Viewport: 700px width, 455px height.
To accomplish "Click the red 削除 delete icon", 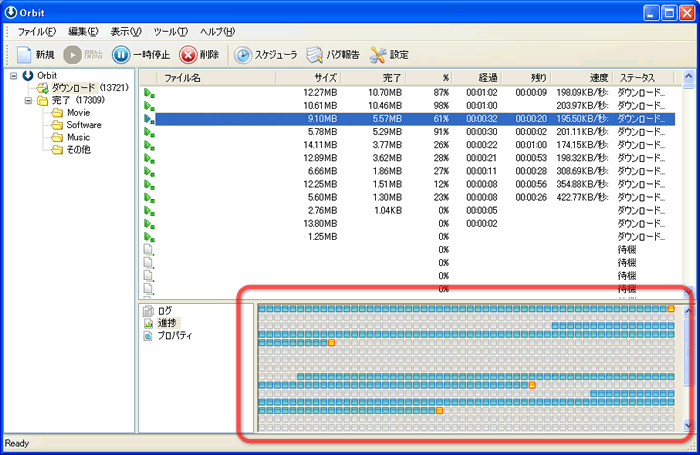I will (188, 55).
